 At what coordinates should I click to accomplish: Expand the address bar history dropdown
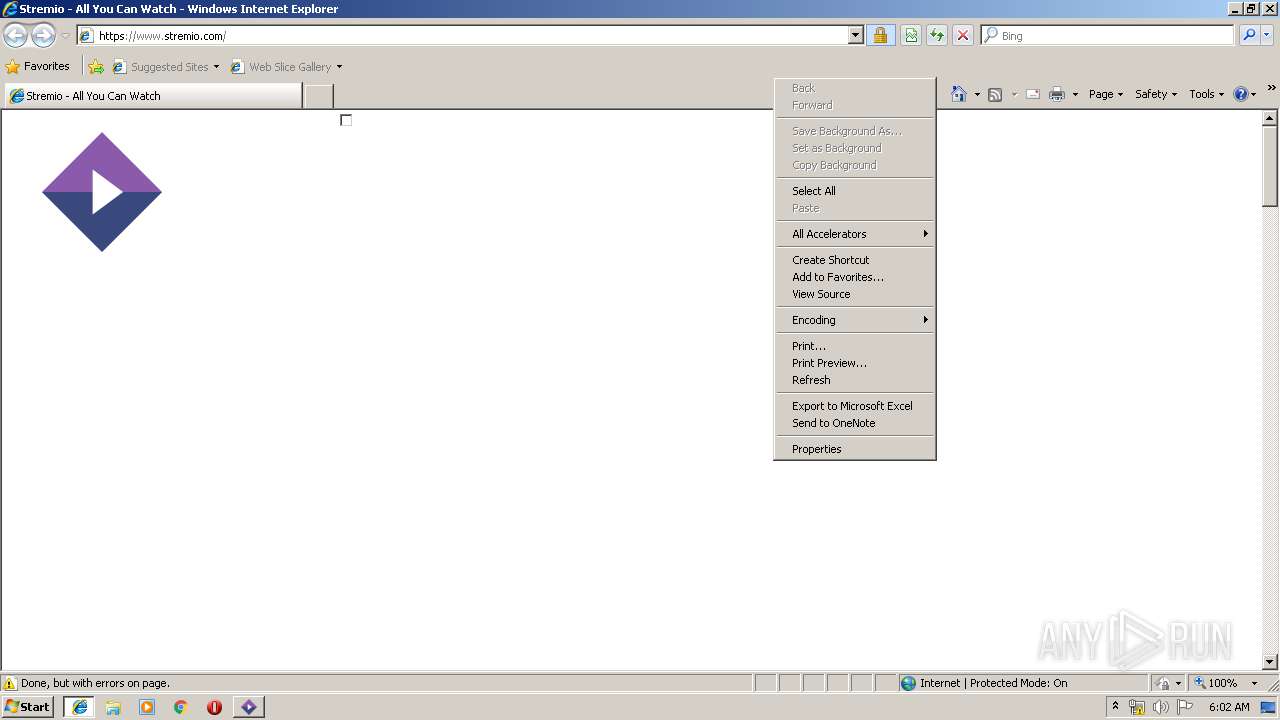(856, 35)
